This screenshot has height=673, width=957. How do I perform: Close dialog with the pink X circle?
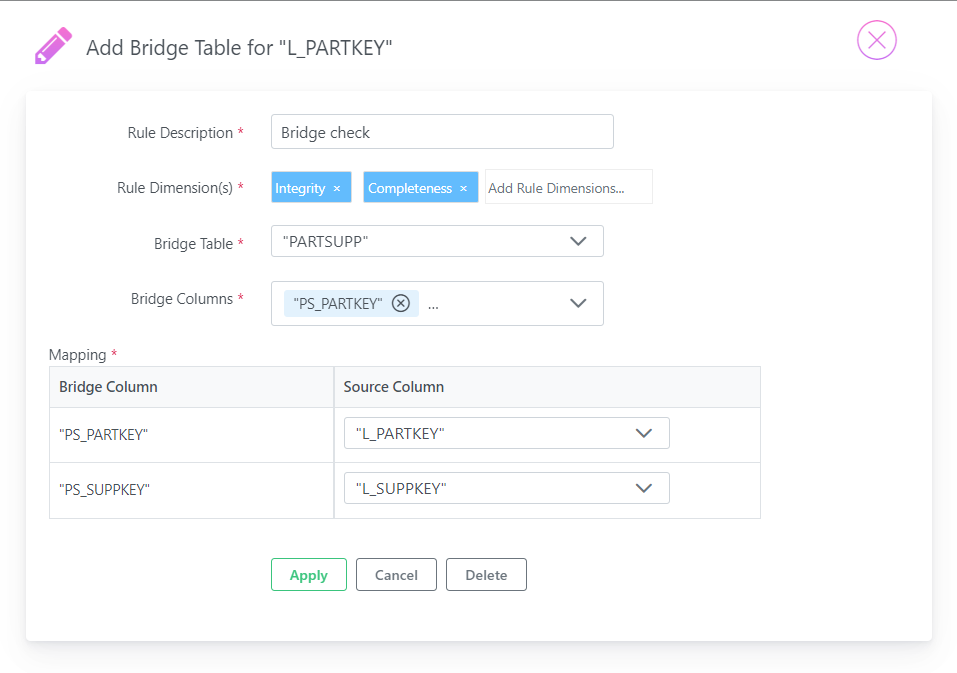pyautogui.click(x=876, y=40)
